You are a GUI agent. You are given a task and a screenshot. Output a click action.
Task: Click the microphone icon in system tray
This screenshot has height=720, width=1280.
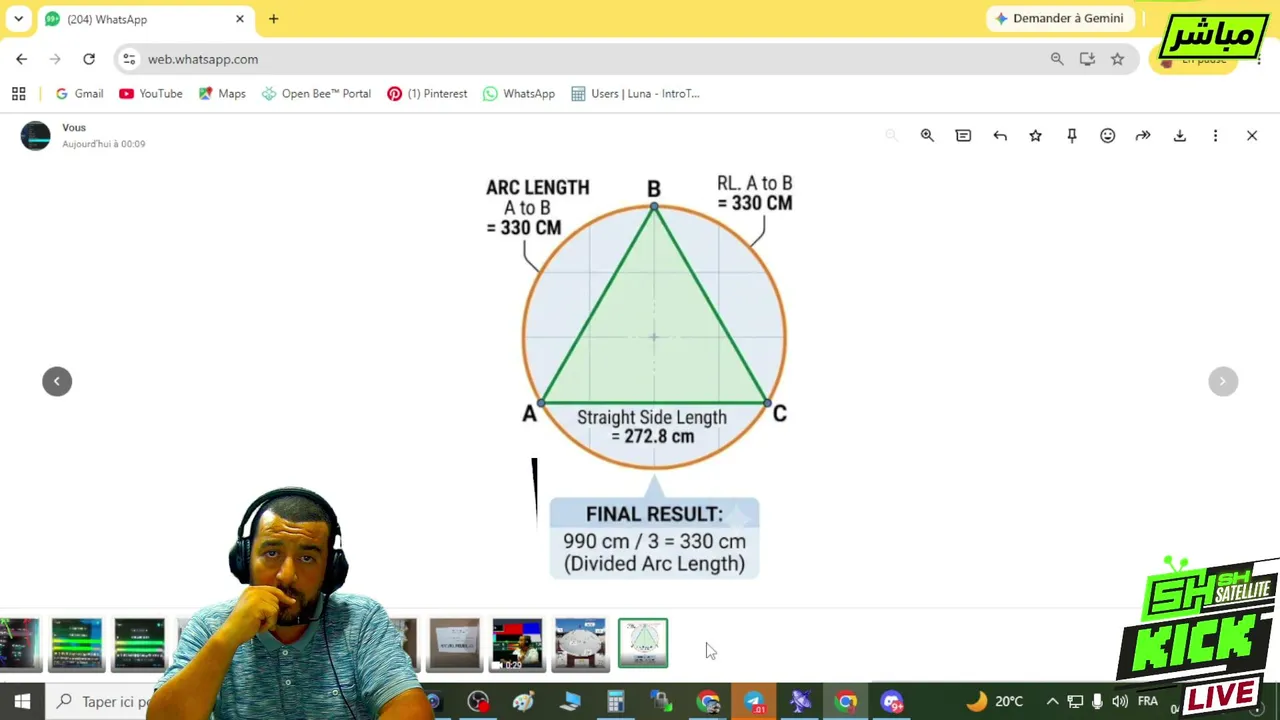pyautogui.click(x=1097, y=702)
